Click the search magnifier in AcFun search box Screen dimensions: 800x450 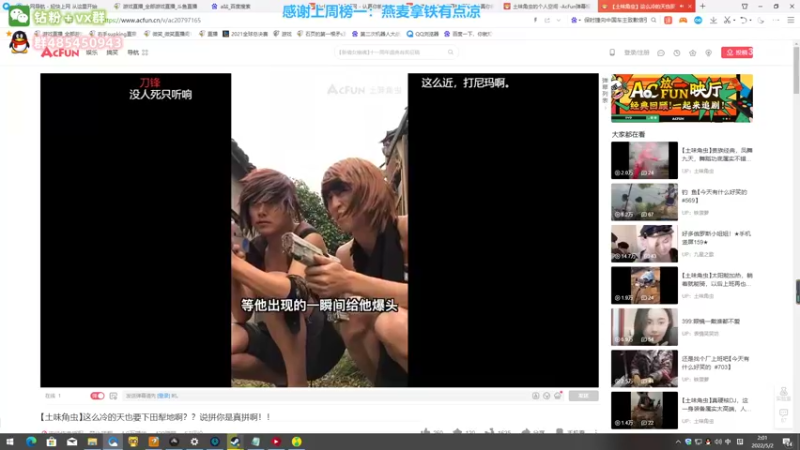tap(451, 52)
